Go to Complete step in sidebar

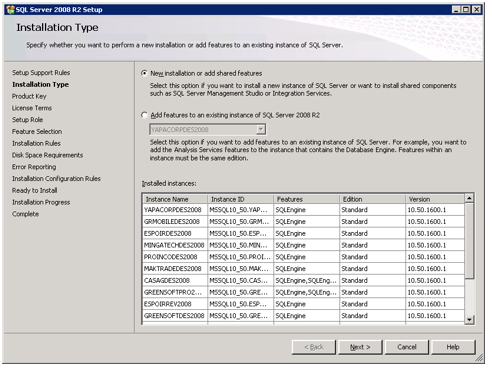click(x=25, y=214)
